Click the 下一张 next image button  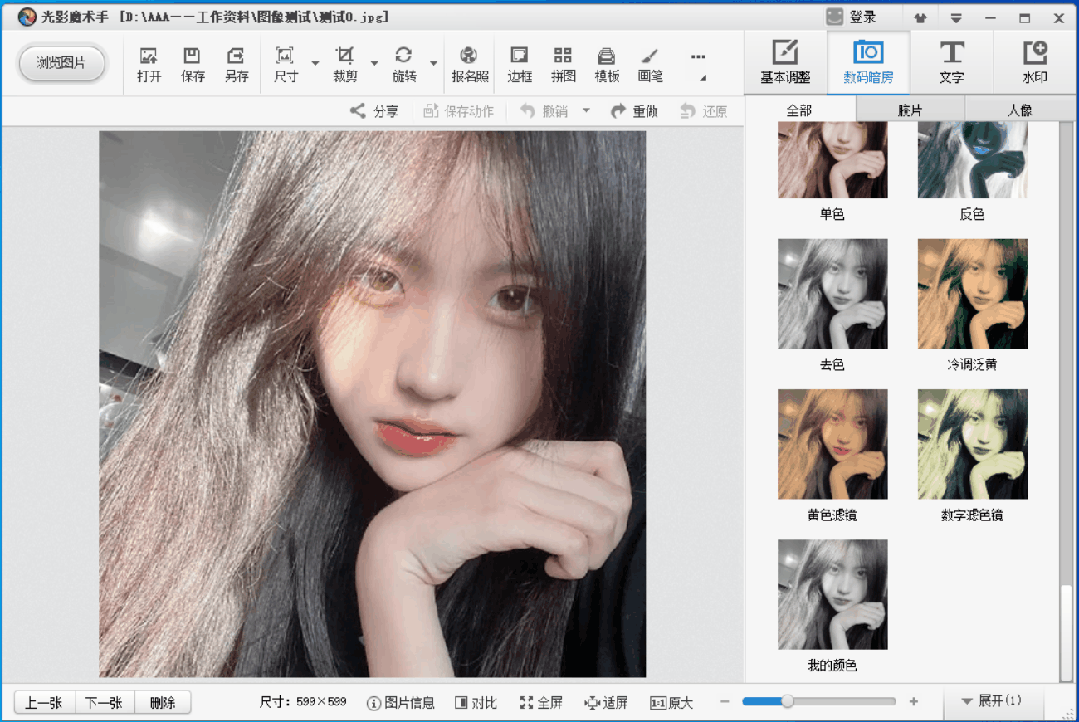pyautogui.click(x=103, y=703)
